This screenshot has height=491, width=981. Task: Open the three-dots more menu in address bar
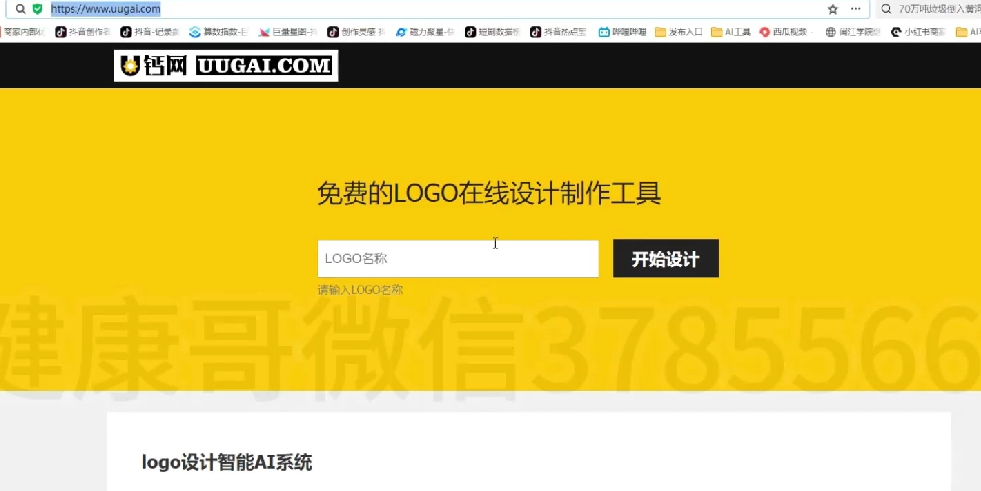(x=855, y=9)
